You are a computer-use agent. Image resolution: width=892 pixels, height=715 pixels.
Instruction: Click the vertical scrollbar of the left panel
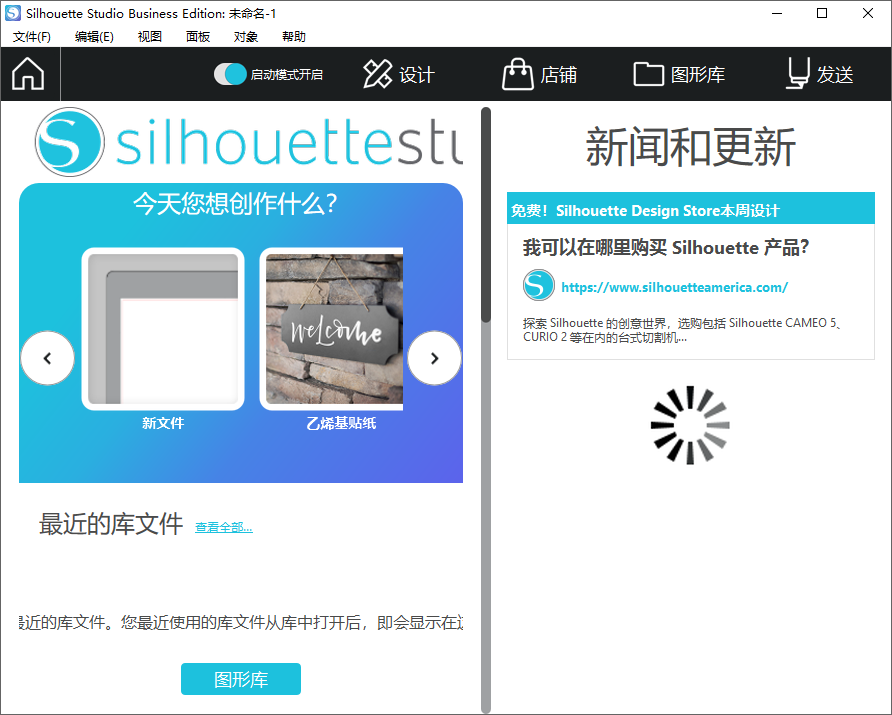486,410
